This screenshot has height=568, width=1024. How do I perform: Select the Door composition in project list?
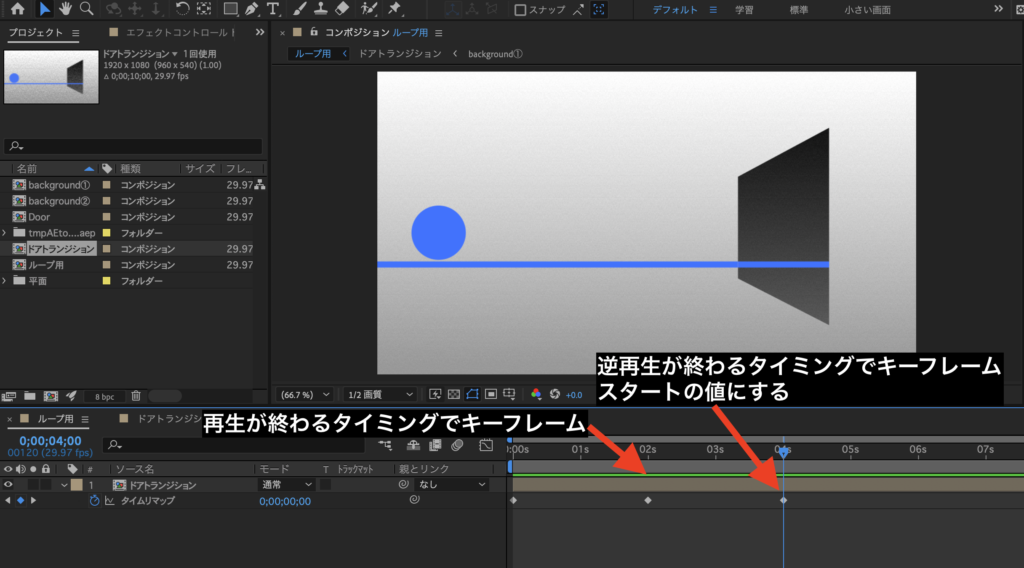click(x=39, y=217)
